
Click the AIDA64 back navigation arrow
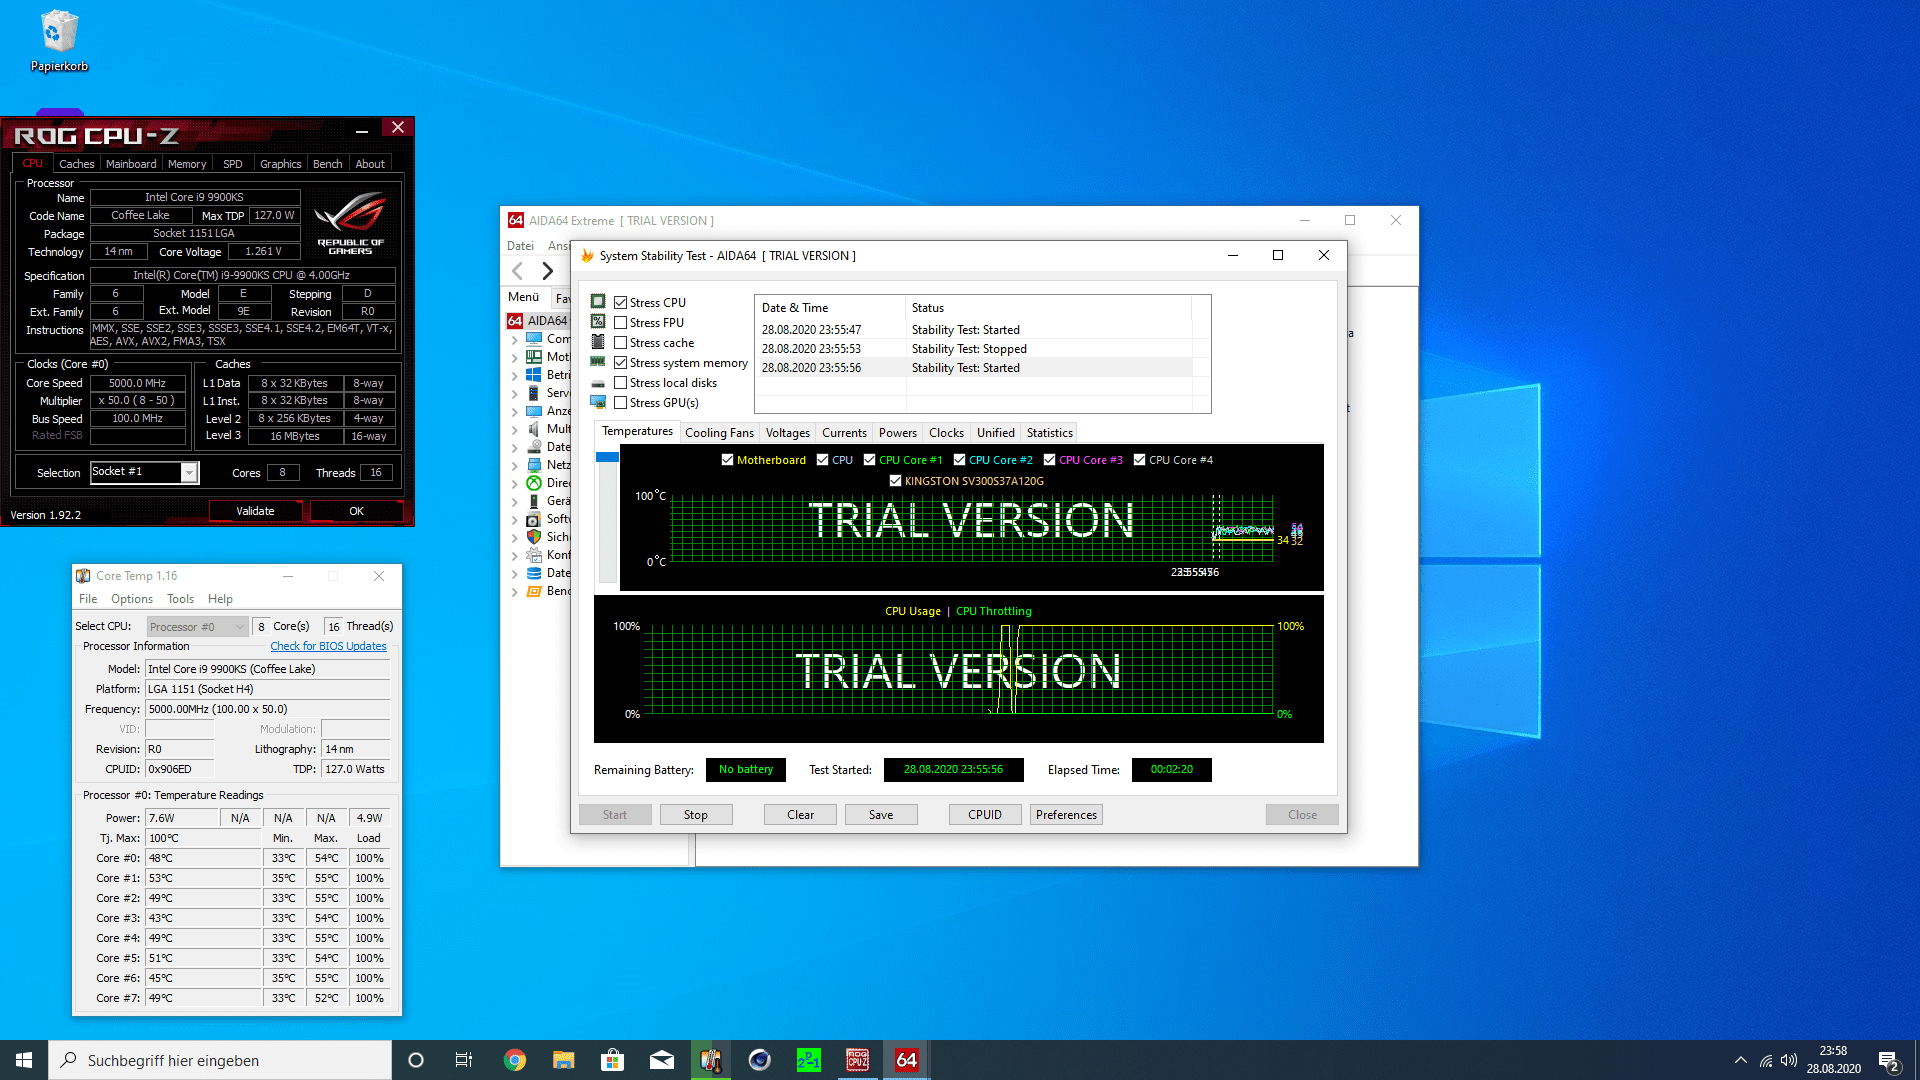point(518,271)
